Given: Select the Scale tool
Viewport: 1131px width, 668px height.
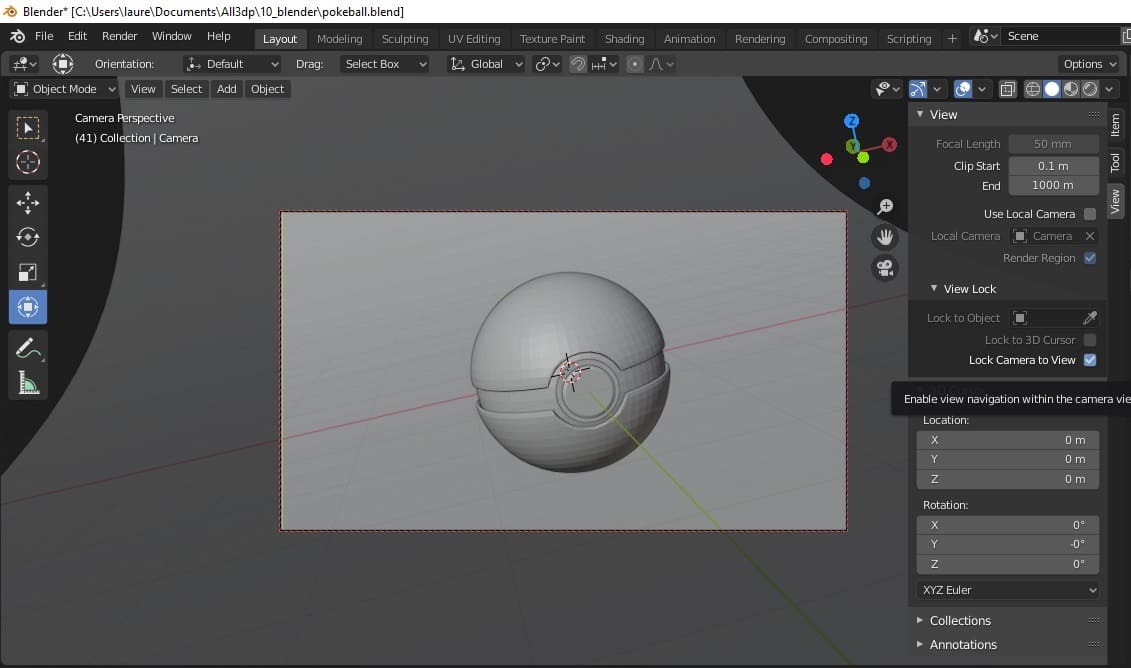Looking at the screenshot, I should [x=28, y=272].
